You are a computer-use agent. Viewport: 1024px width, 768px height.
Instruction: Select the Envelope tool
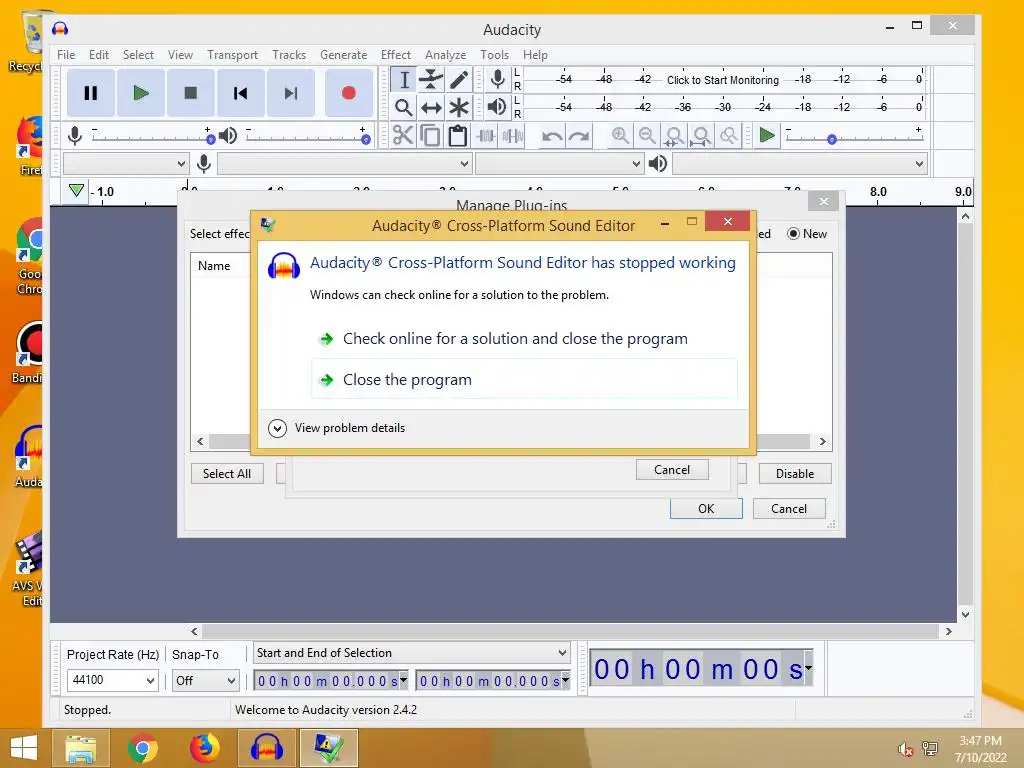click(x=431, y=80)
